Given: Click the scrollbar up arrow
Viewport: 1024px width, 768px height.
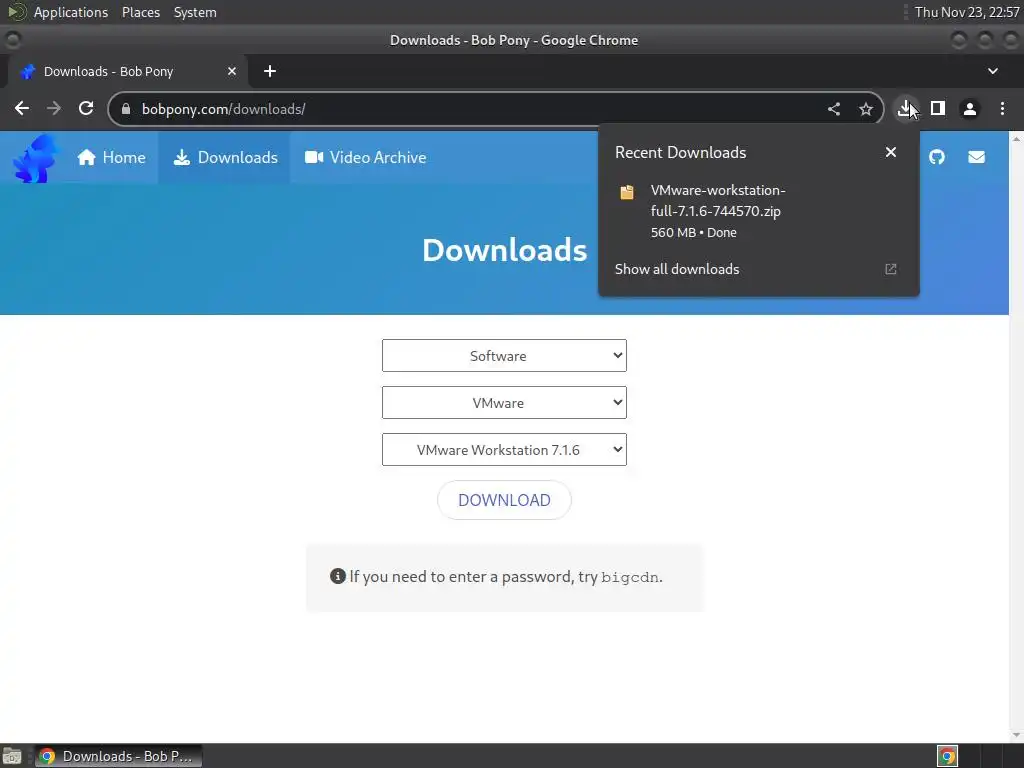Looking at the screenshot, I should click(1016, 138).
